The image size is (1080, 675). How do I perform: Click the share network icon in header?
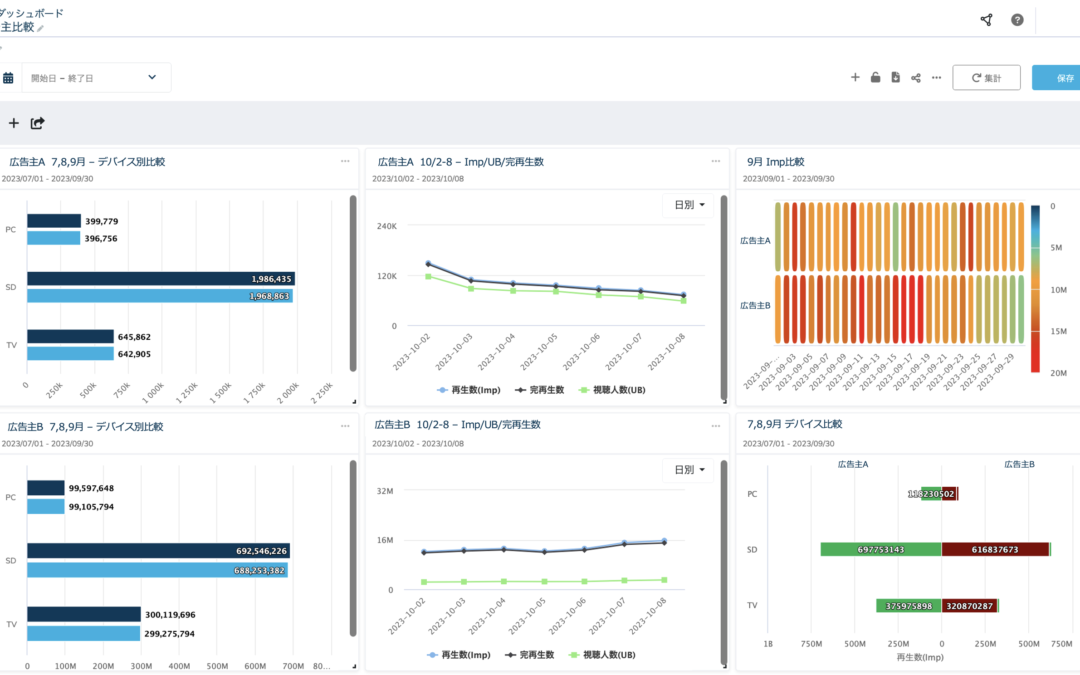coord(986,20)
